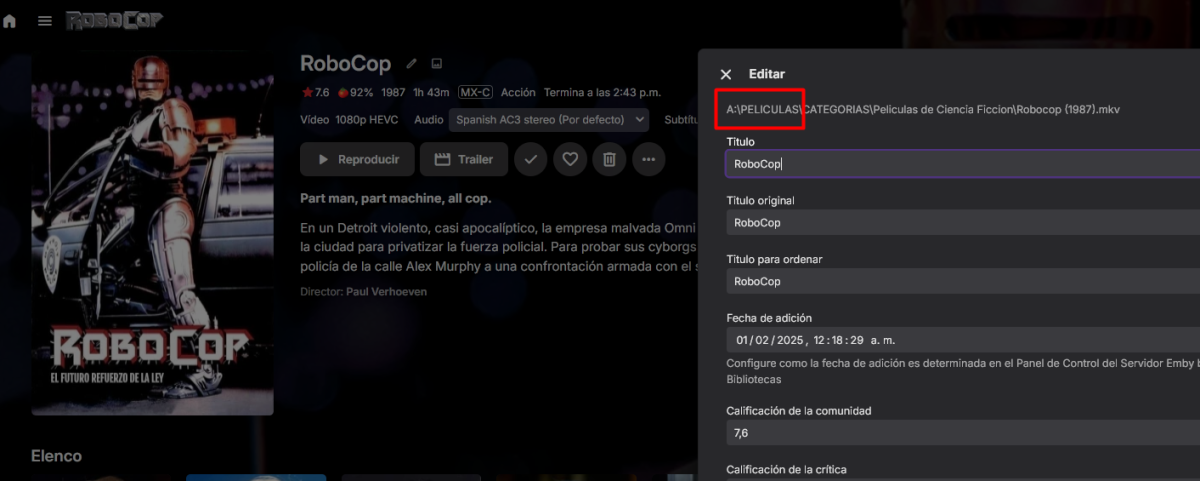Open more options three-dots button

pyautogui.click(x=648, y=159)
